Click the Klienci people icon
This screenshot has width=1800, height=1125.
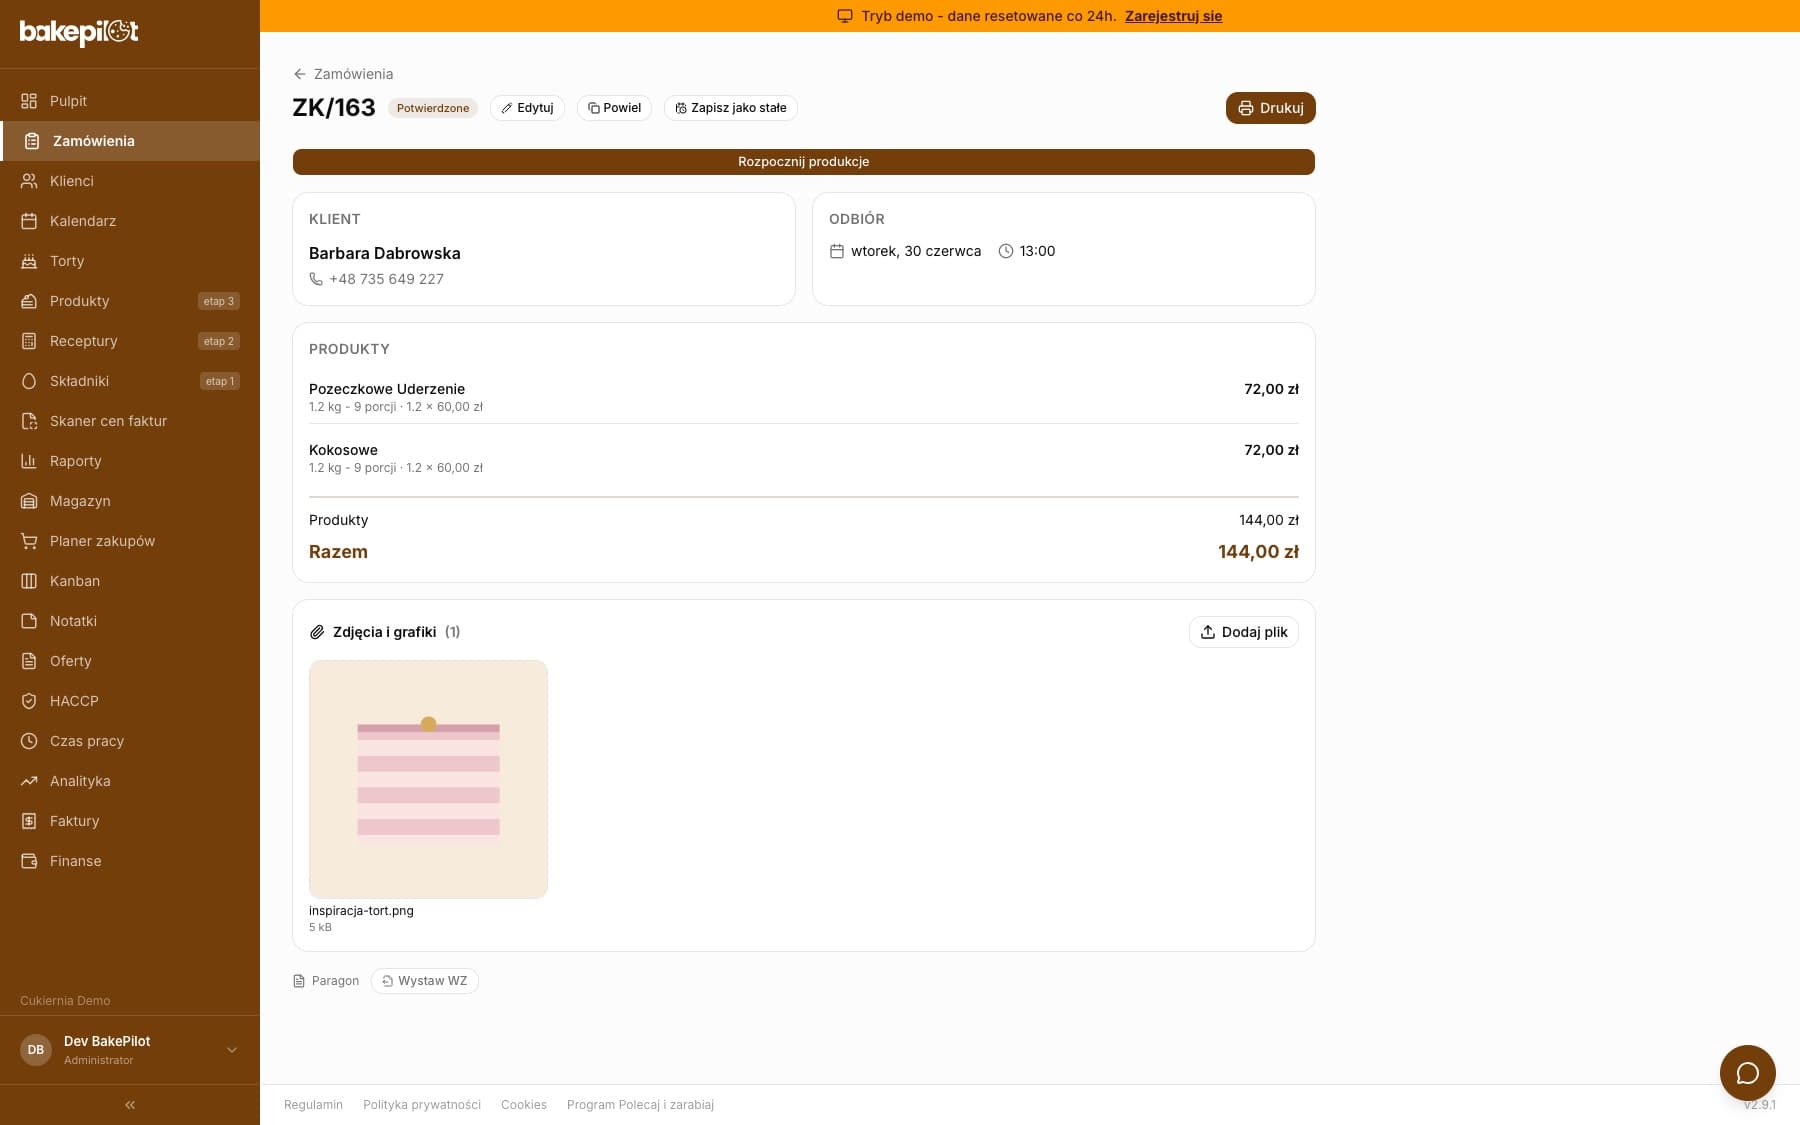[x=29, y=181]
